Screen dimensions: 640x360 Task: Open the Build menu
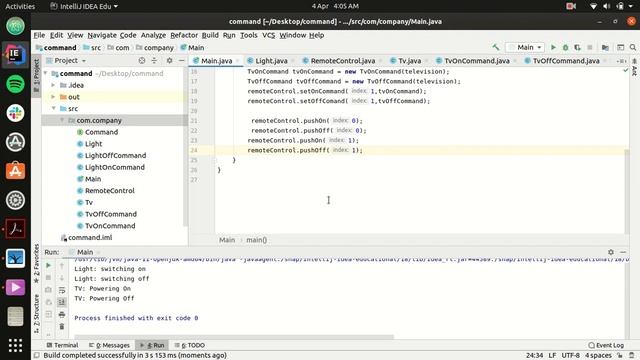click(210, 35)
